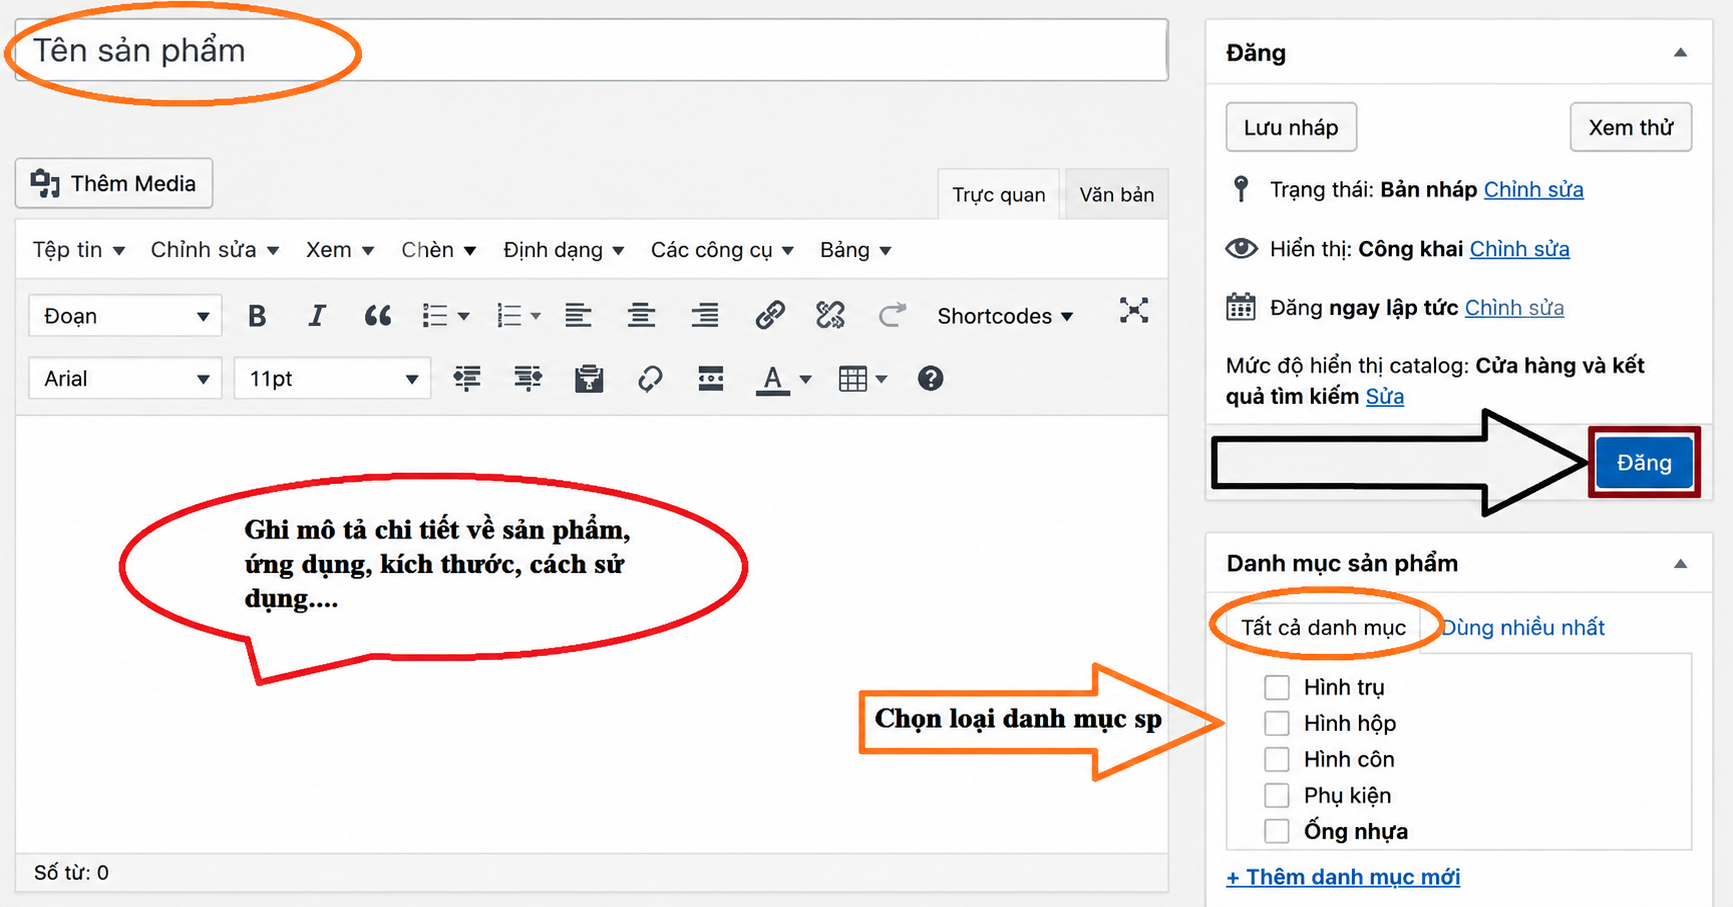Click the Thêm danh mục mới link
The image size is (1733, 907).
pos(1343,877)
